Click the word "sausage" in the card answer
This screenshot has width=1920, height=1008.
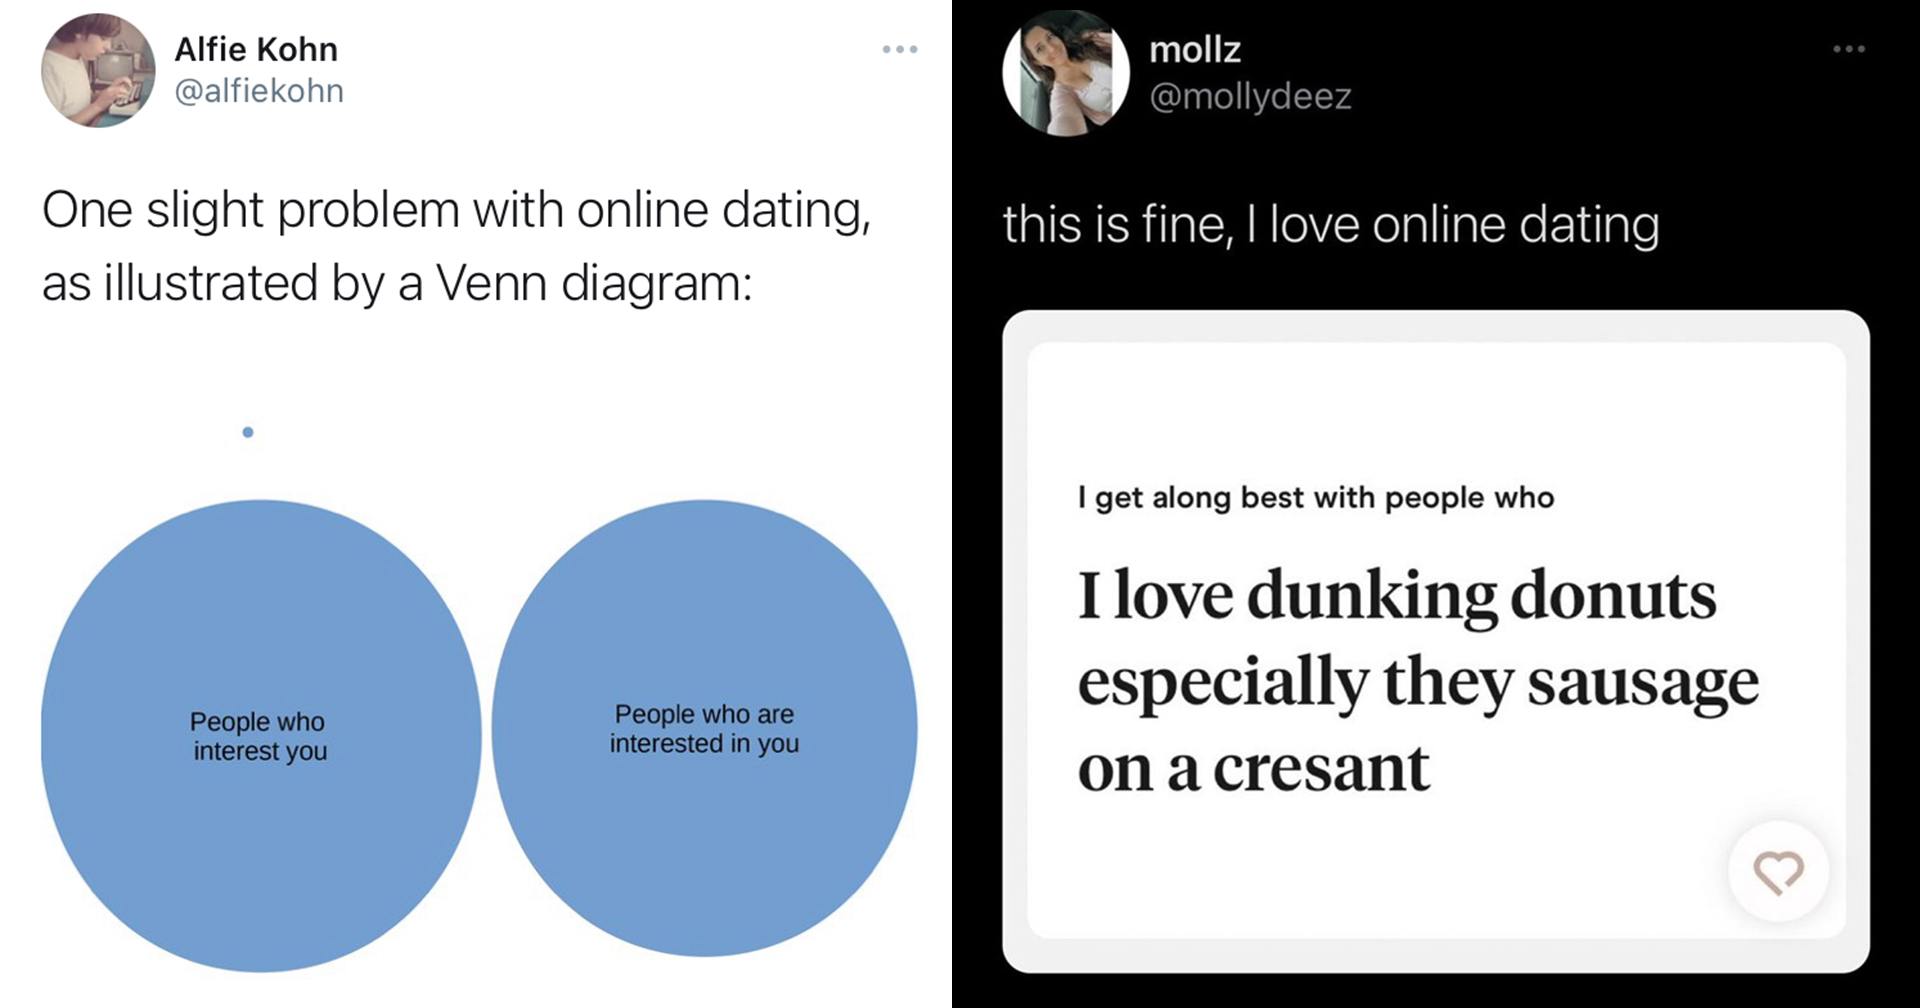1642,683
